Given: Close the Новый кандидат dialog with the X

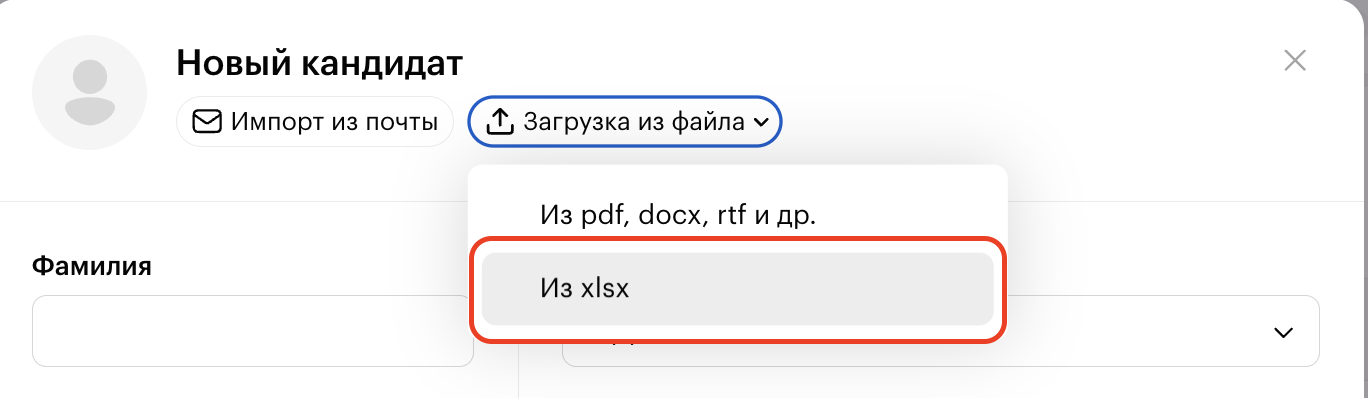Looking at the screenshot, I should tap(1295, 61).
